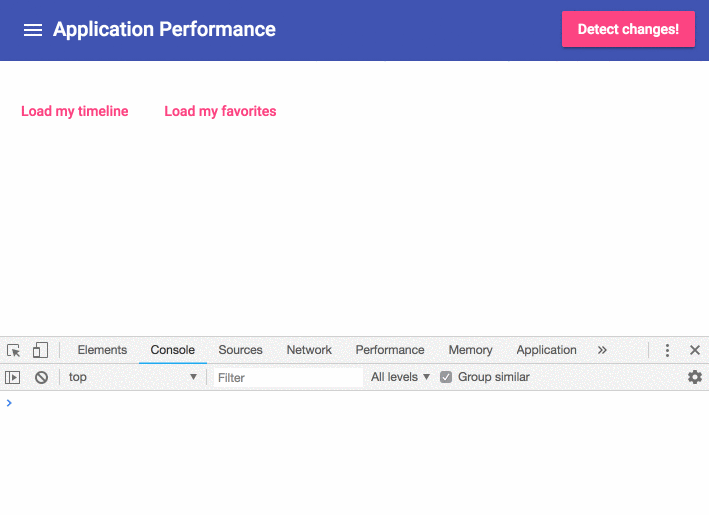The width and height of the screenshot is (709, 515).
Task: Click Load my favorites link
Action: click(220, 111)
